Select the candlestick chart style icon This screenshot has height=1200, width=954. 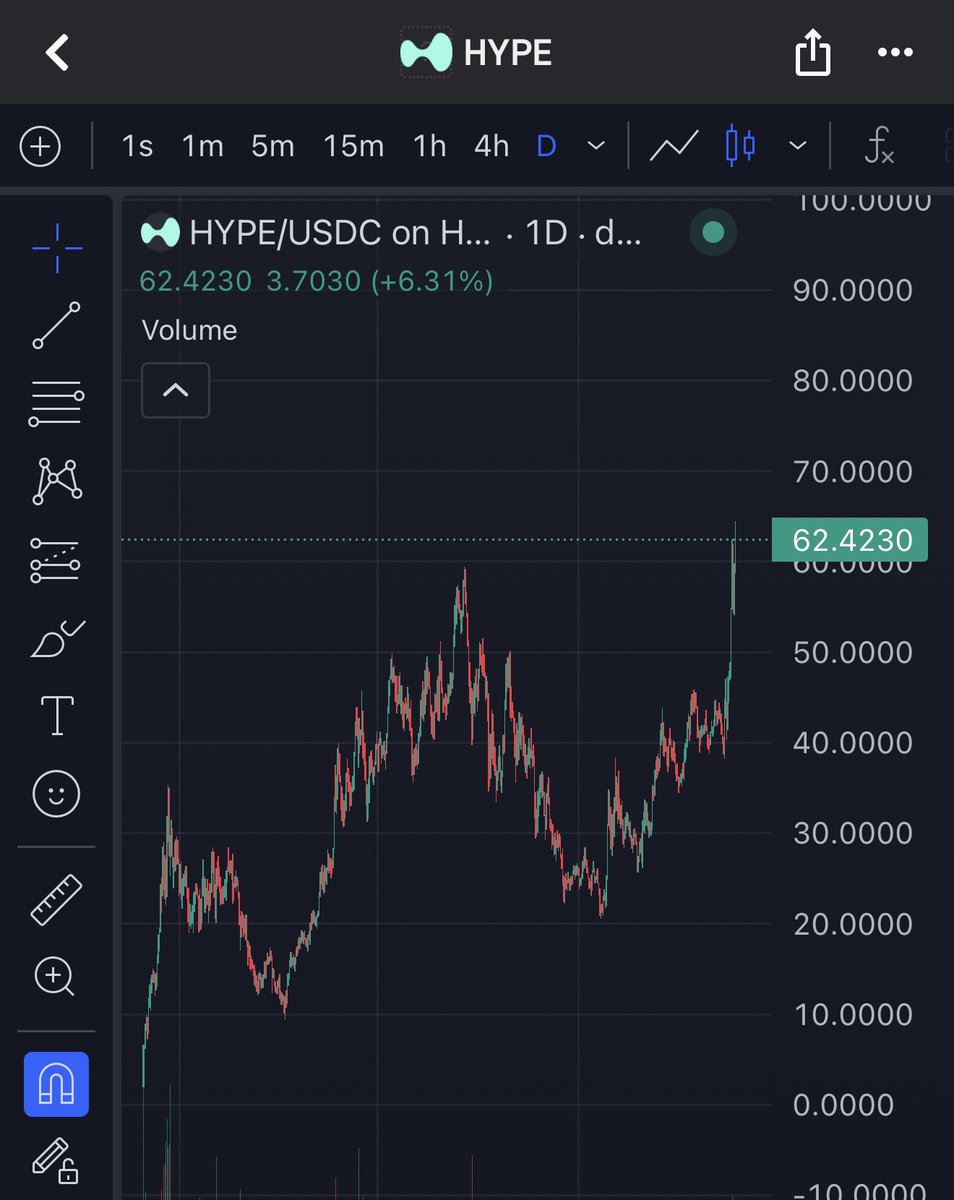(x=740, y=146)
